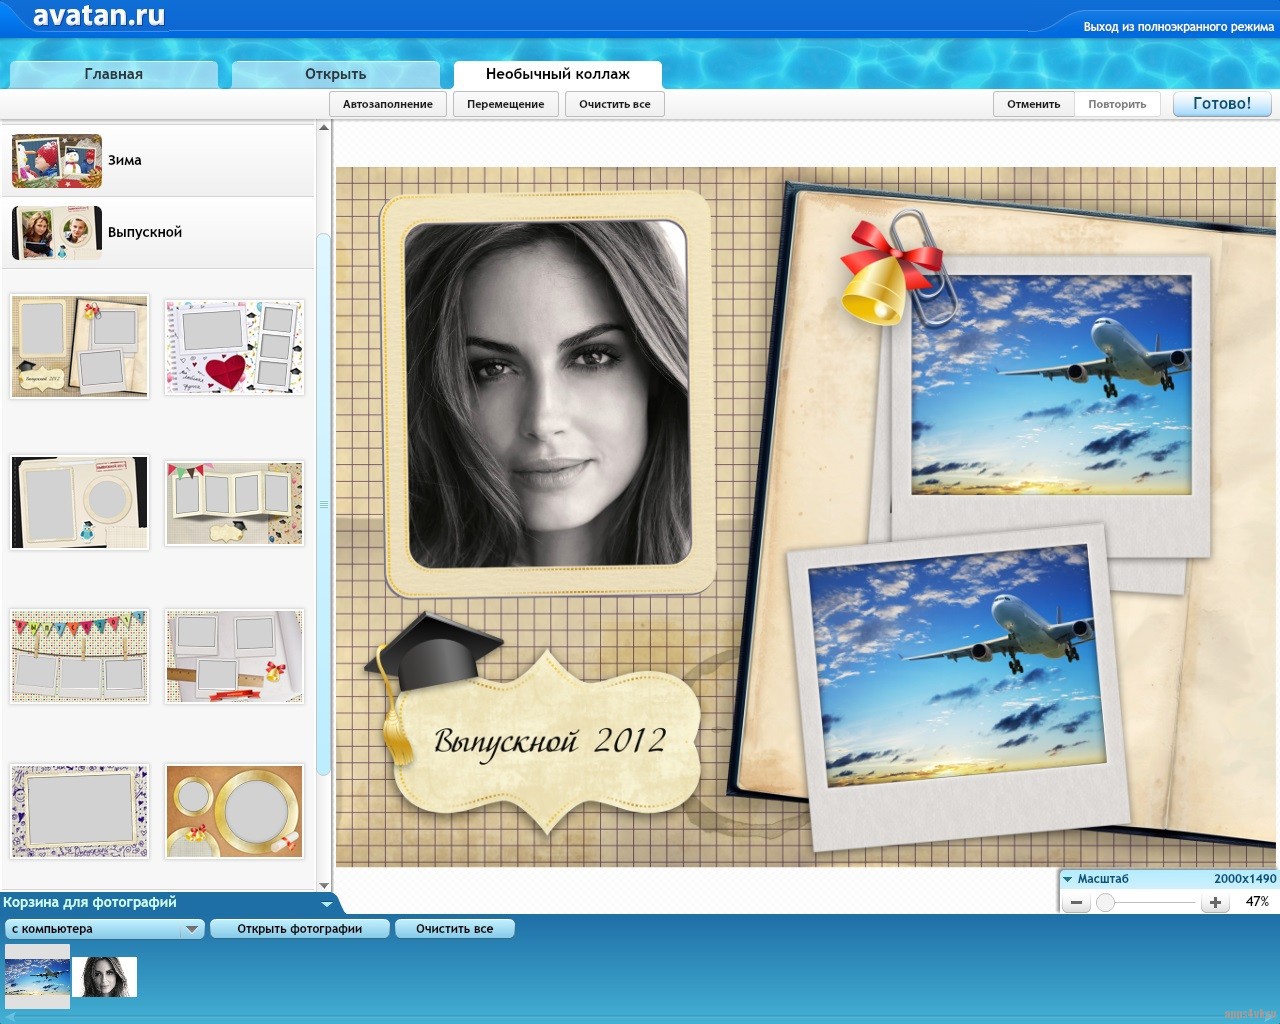Click the Повторить button
Viewport: 1280px width, 1024px height.
coord(1118,104)
